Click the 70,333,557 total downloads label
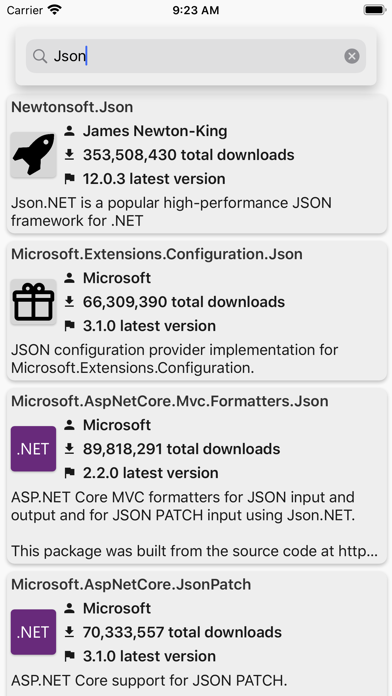The width and height of the screenshot is (392, 696). pos(182,632)
